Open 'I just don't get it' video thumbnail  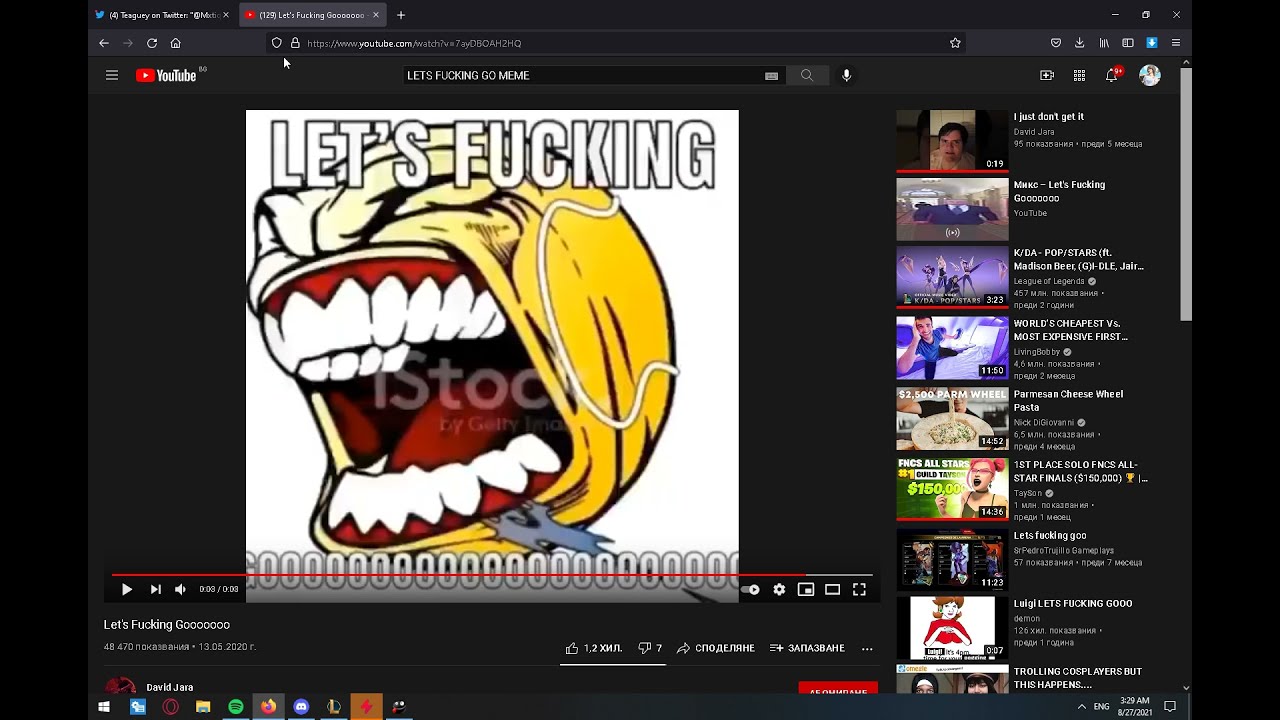(952, 141)
